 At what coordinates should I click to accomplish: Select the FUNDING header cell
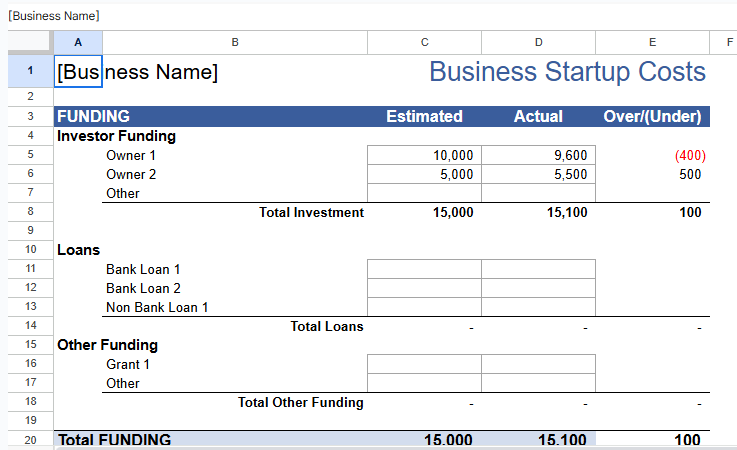pyautogui.click(x=93, y=116)
